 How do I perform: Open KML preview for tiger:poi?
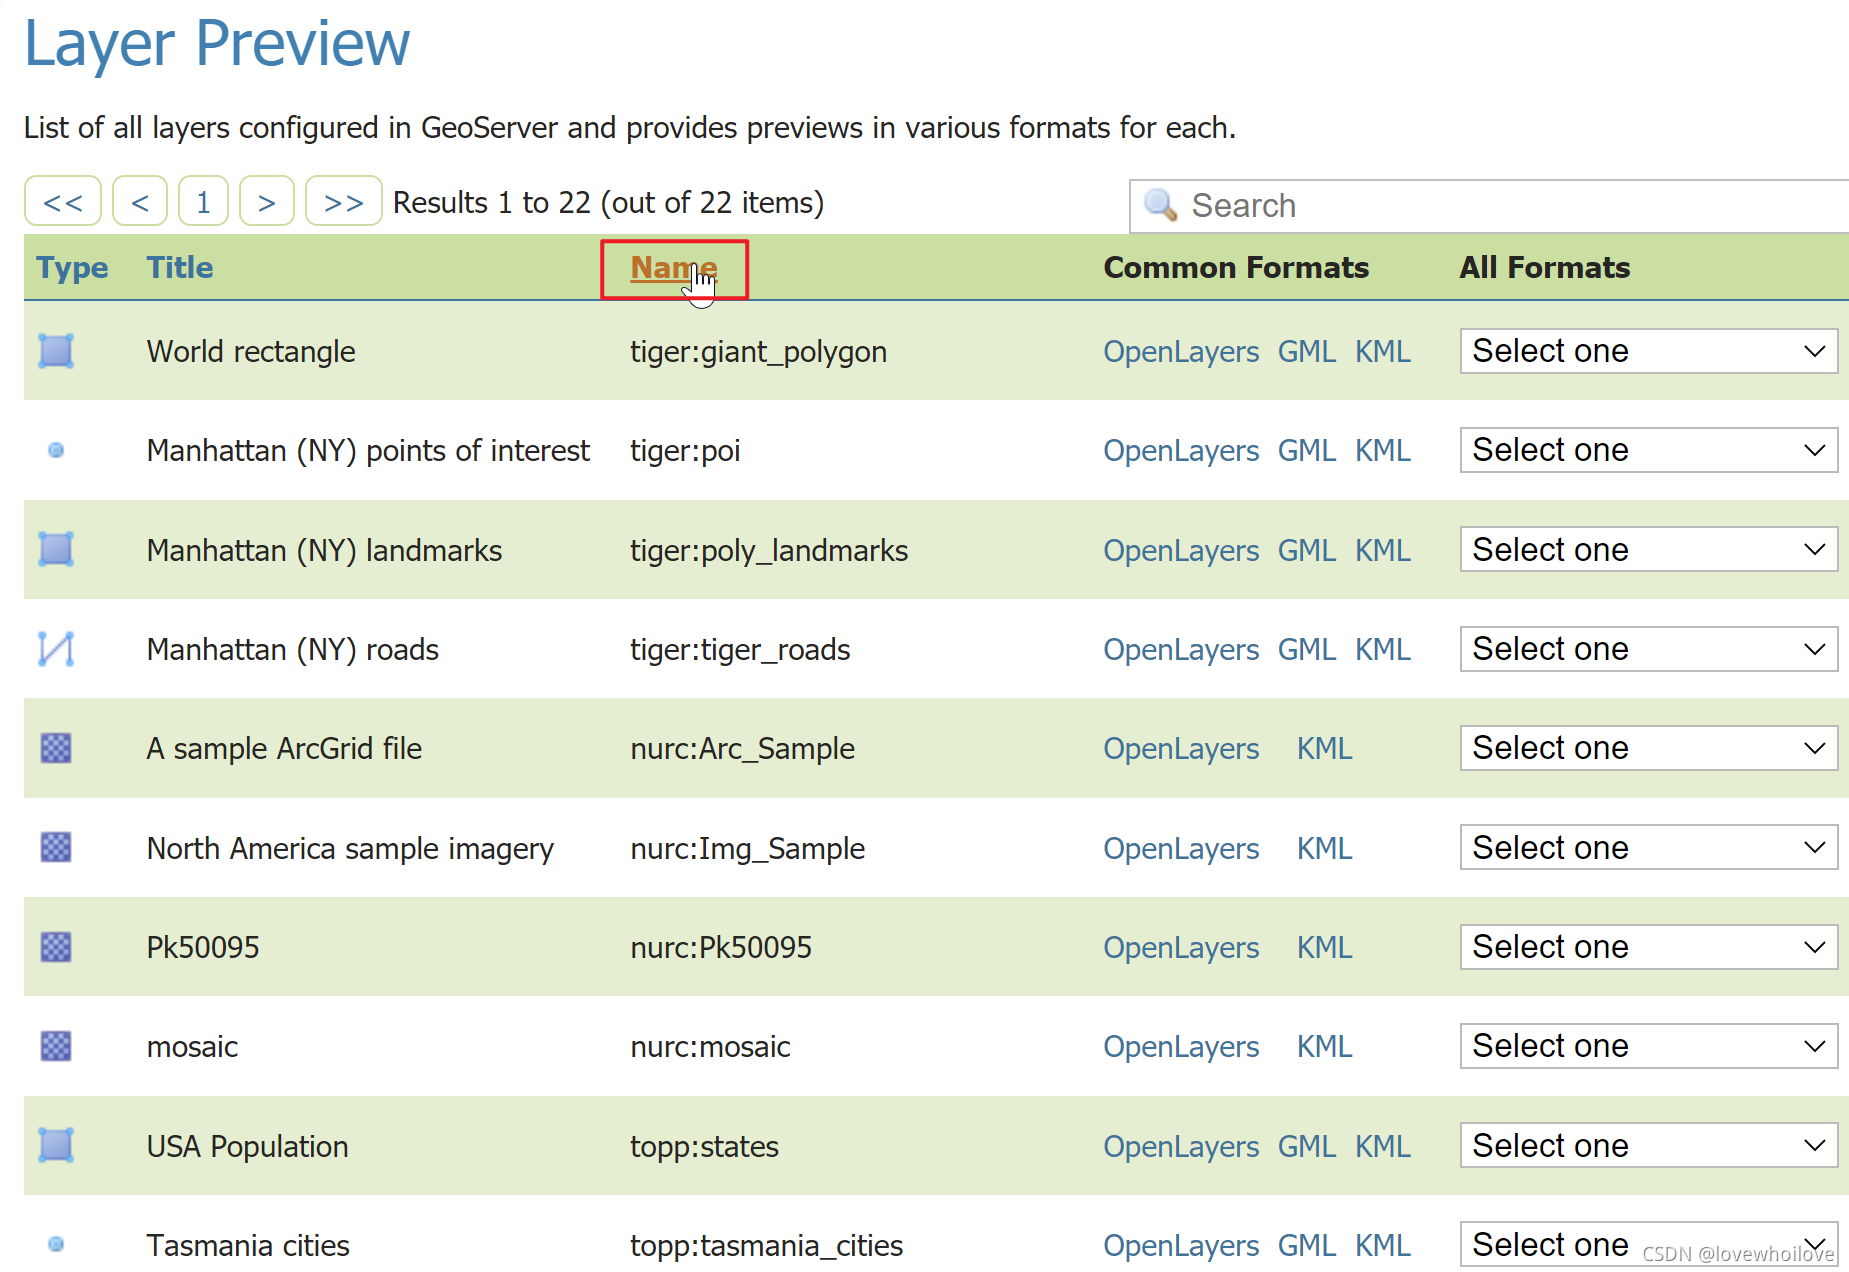tap(1383, 451)
